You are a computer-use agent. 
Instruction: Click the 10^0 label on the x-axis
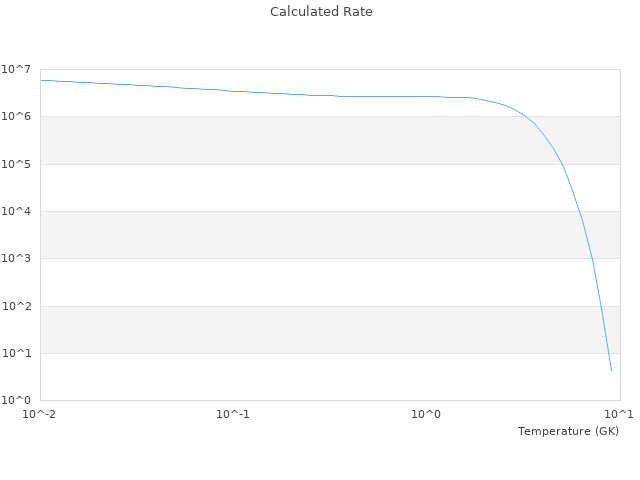pos(427,414)
